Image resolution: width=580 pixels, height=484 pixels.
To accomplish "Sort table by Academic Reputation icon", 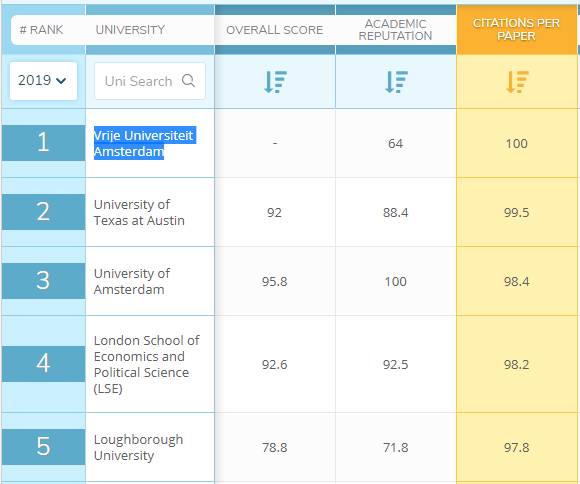I will [396, 81].
